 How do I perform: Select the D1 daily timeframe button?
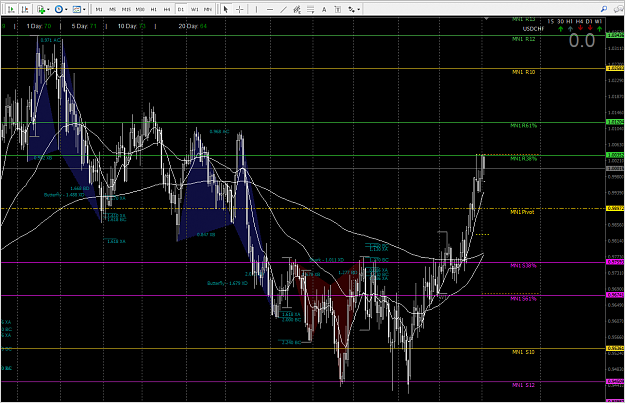[x=181, y=9]
